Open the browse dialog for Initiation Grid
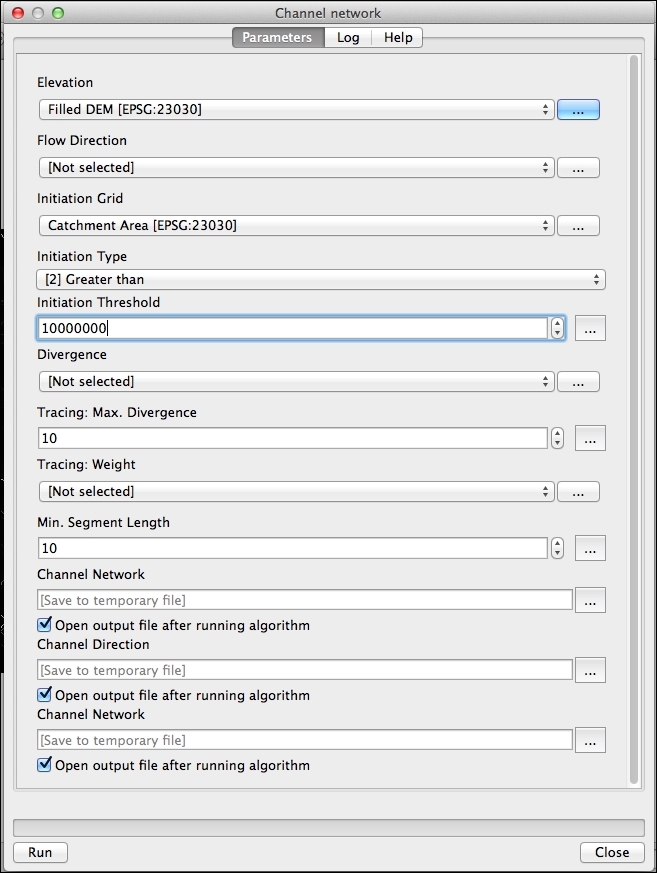Screen dimensions: 657x873 pos(578,226)
